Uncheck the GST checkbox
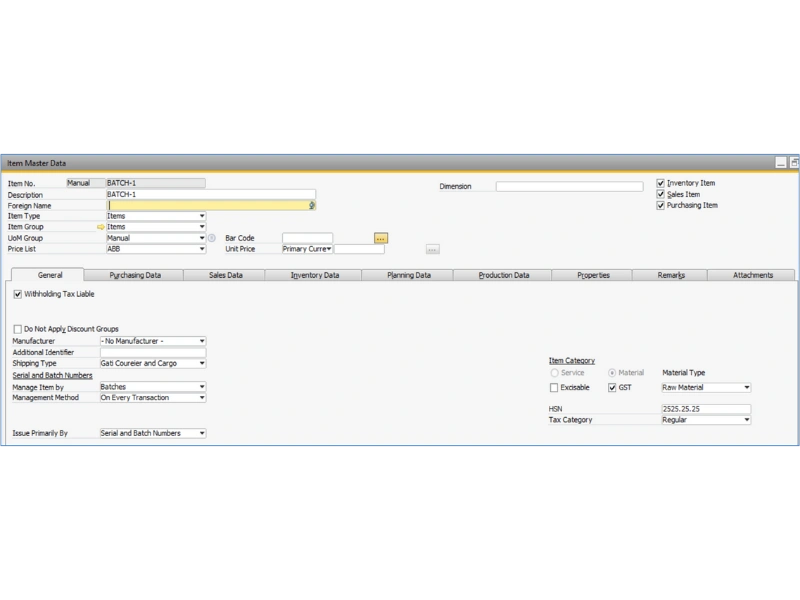This screenshot has height=600, width=800. coord(611,388)
